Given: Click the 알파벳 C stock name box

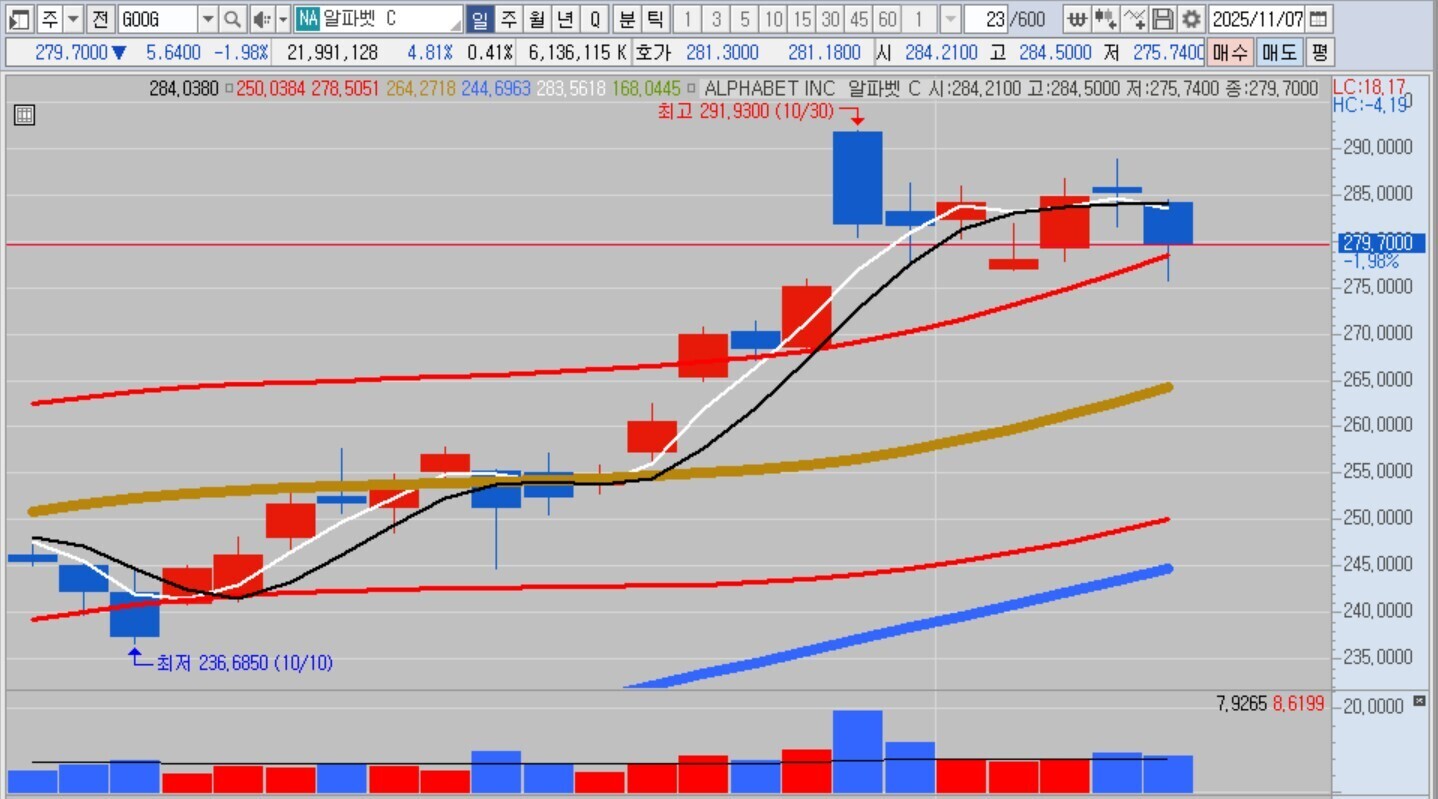Looking at the screenshot, I should [392, 19].
